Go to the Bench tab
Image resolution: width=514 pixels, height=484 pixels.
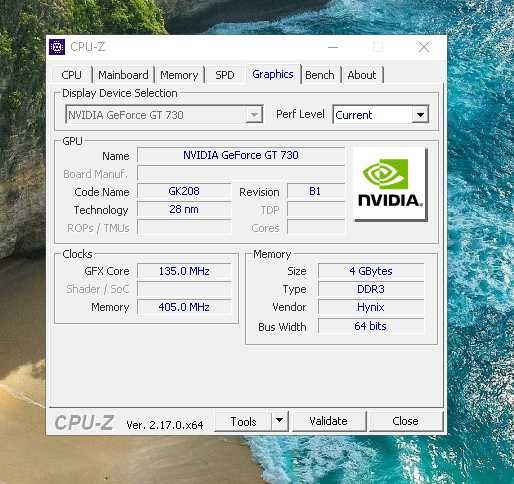point(320,75)
